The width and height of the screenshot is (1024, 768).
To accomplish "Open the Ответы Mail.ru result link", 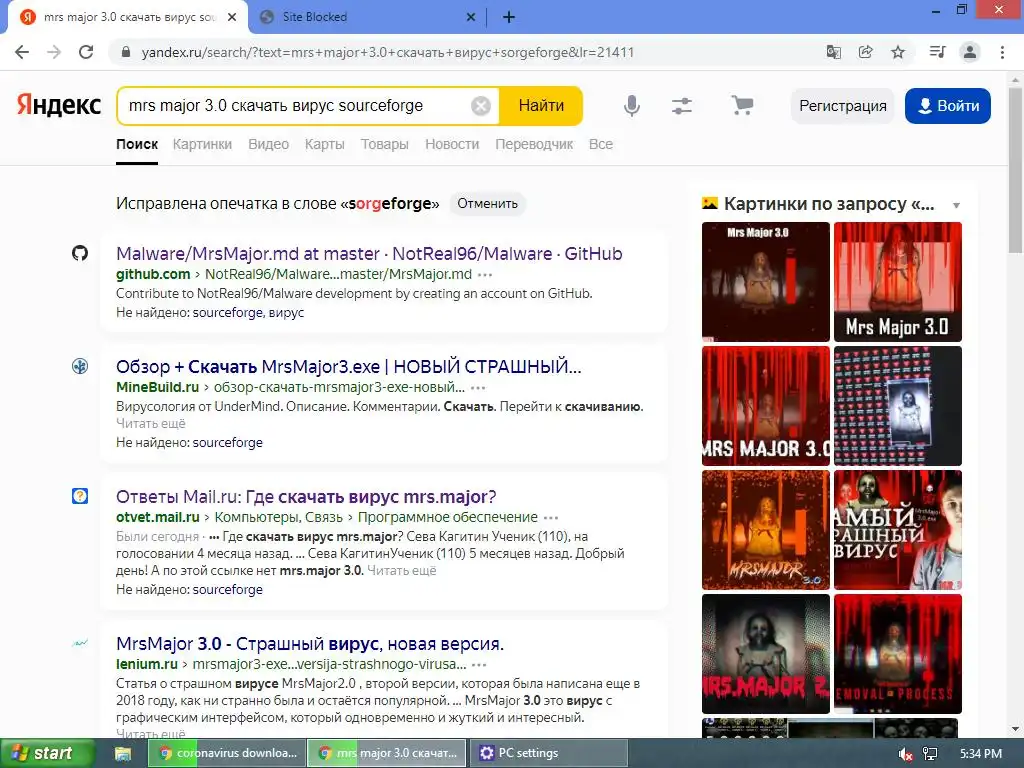I will point(306,496).
